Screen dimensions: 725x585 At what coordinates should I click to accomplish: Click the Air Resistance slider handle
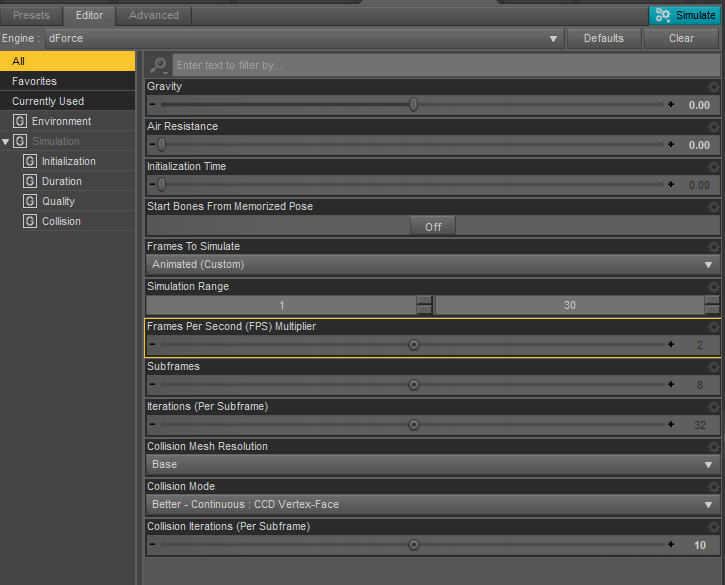[x=161, y=145]
